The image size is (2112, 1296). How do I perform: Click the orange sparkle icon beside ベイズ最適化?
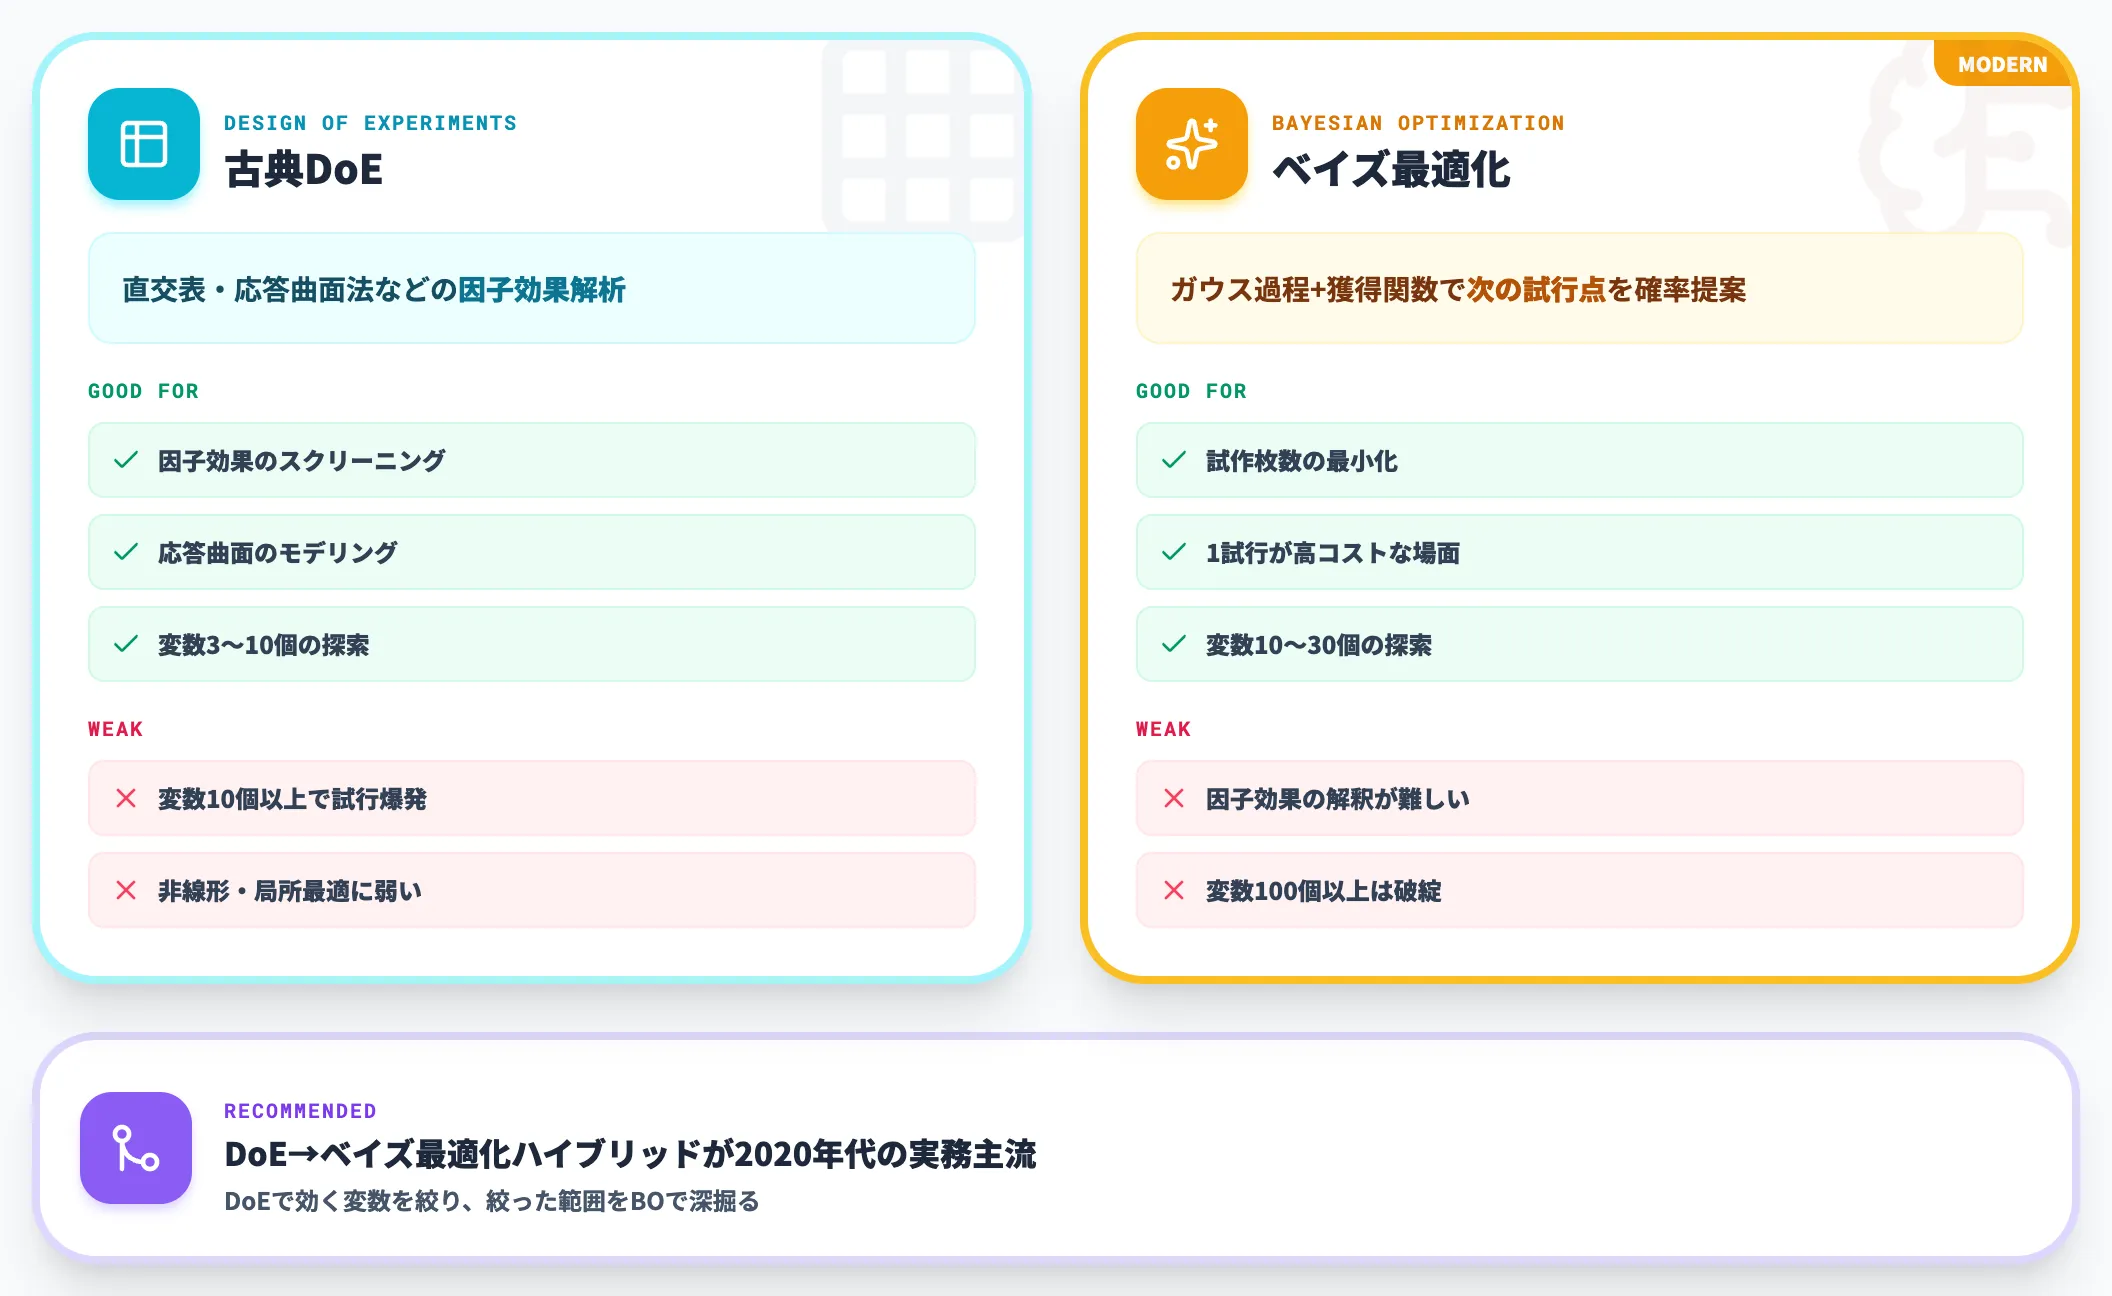(1192, 144)
